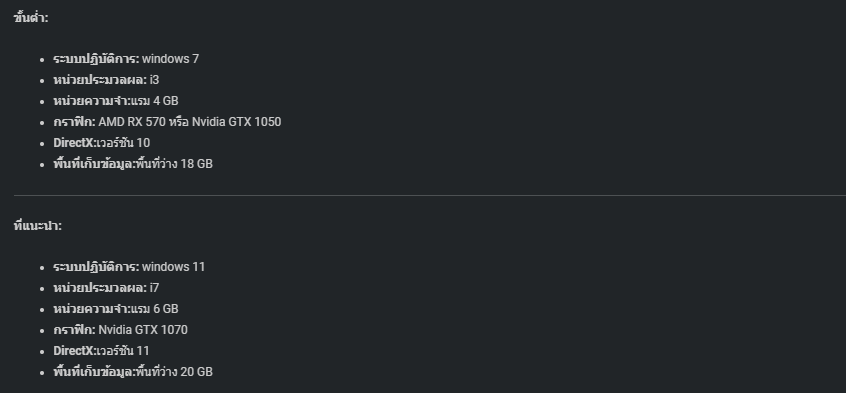
Task: Click the ที่แนะนำ recommended heading
Action: tap(38, 226)
